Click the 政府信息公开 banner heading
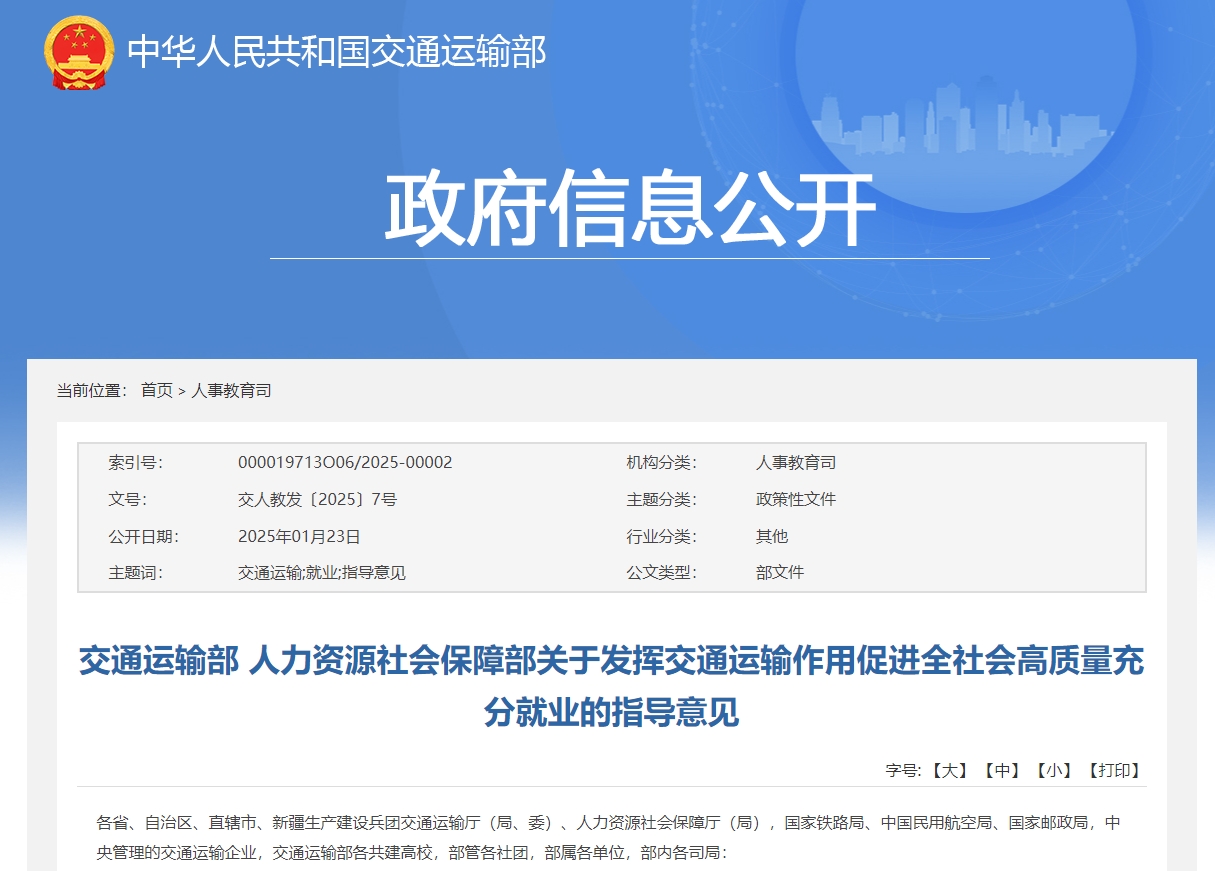This screenshot has height=871, width=1215. 630,209
